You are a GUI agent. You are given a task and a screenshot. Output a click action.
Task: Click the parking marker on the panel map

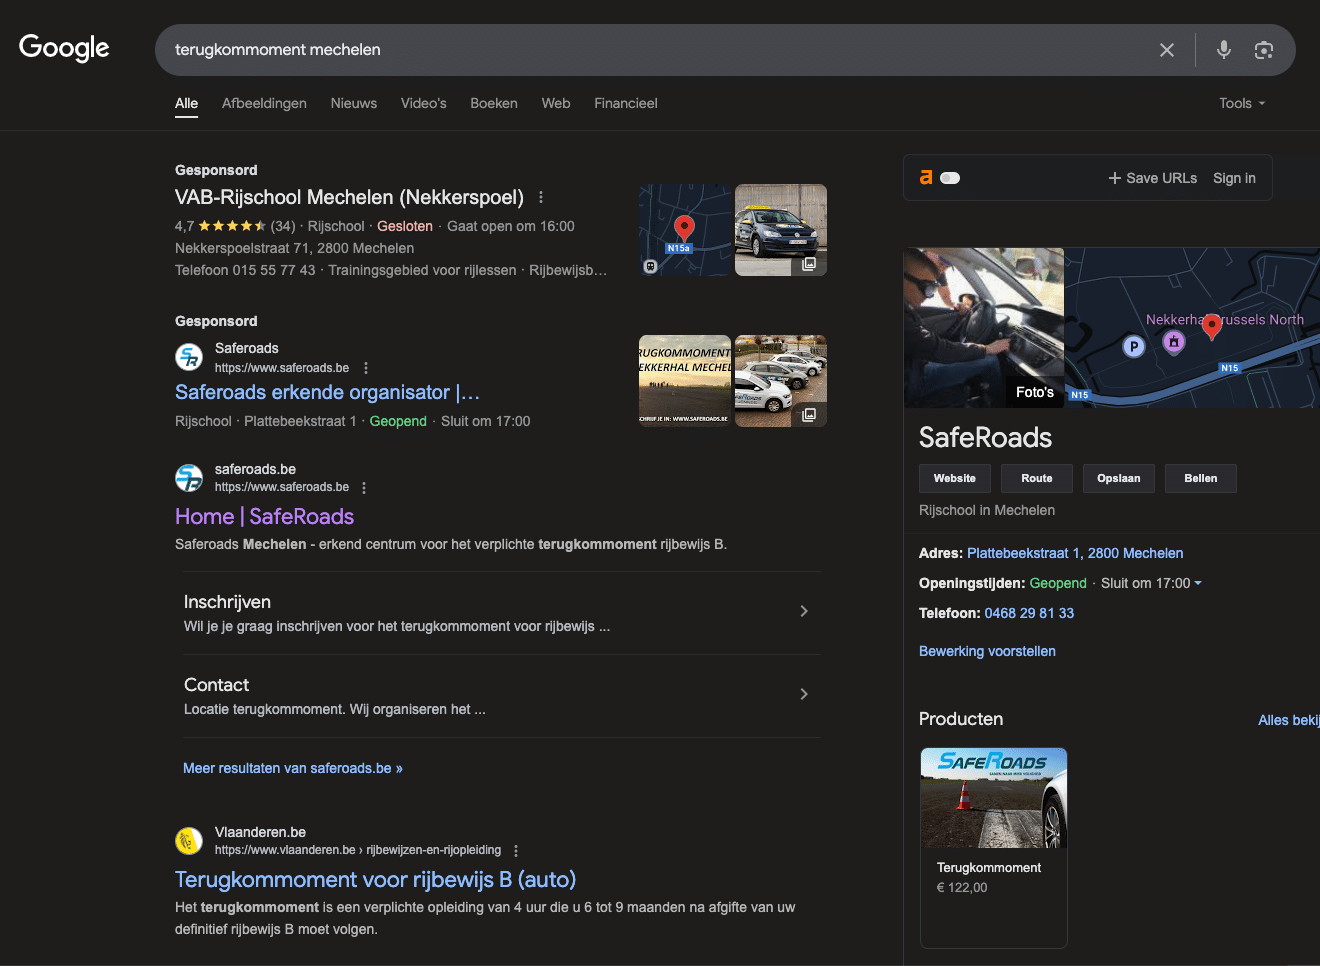[1133, 347]
